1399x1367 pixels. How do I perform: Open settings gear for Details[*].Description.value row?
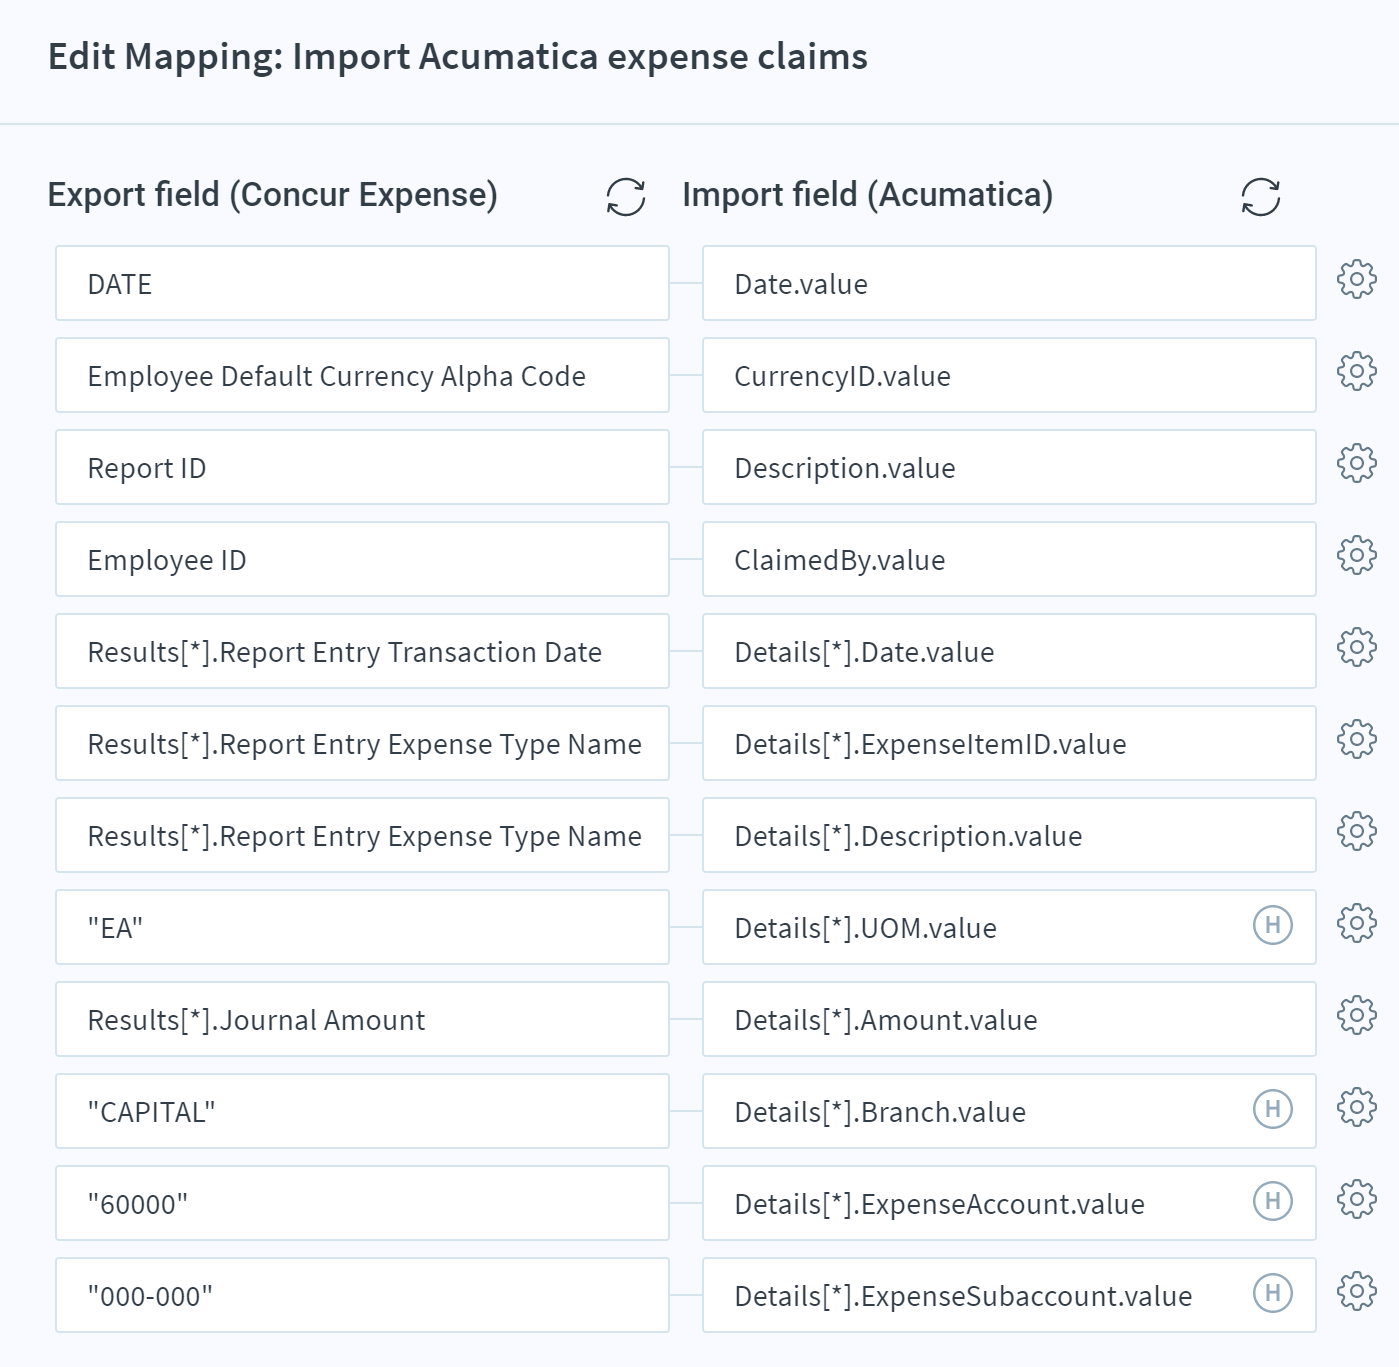click(x=1357, y=831)
